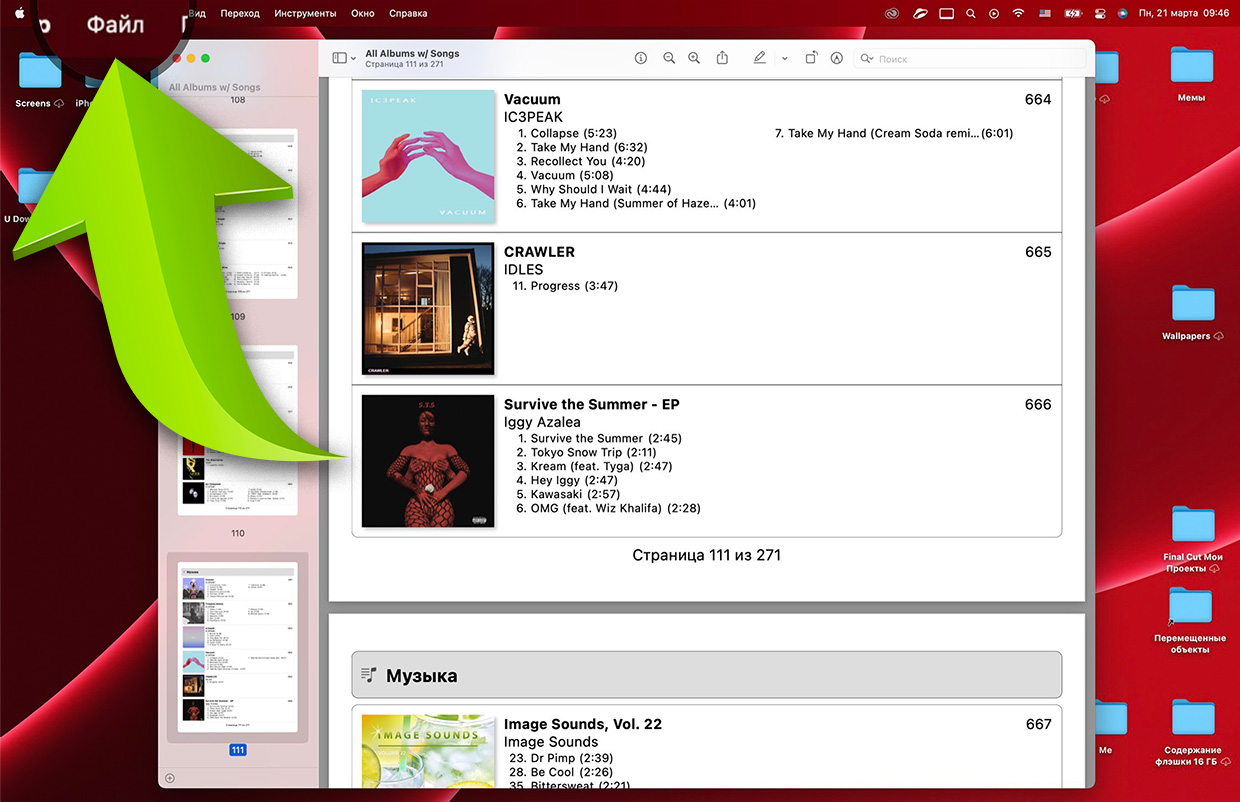
Task: Click the Переход menu item
Action: 240,14
